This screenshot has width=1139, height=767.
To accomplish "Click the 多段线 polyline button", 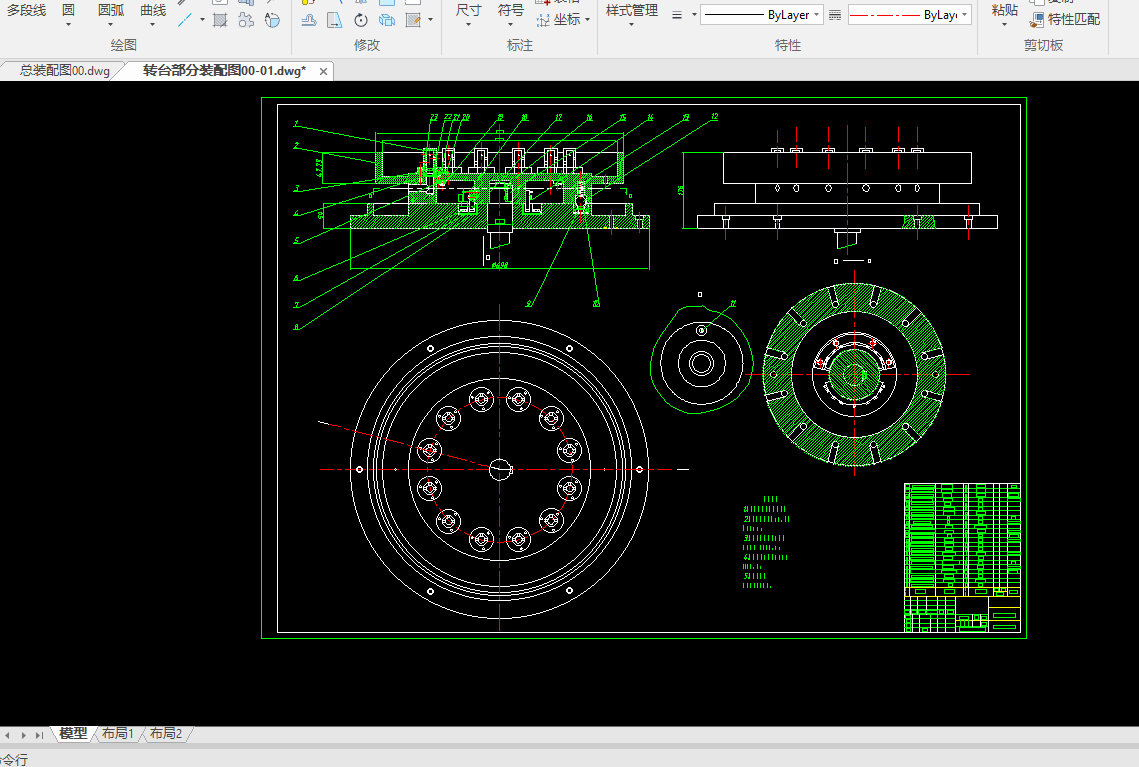I will coord(26,11).
